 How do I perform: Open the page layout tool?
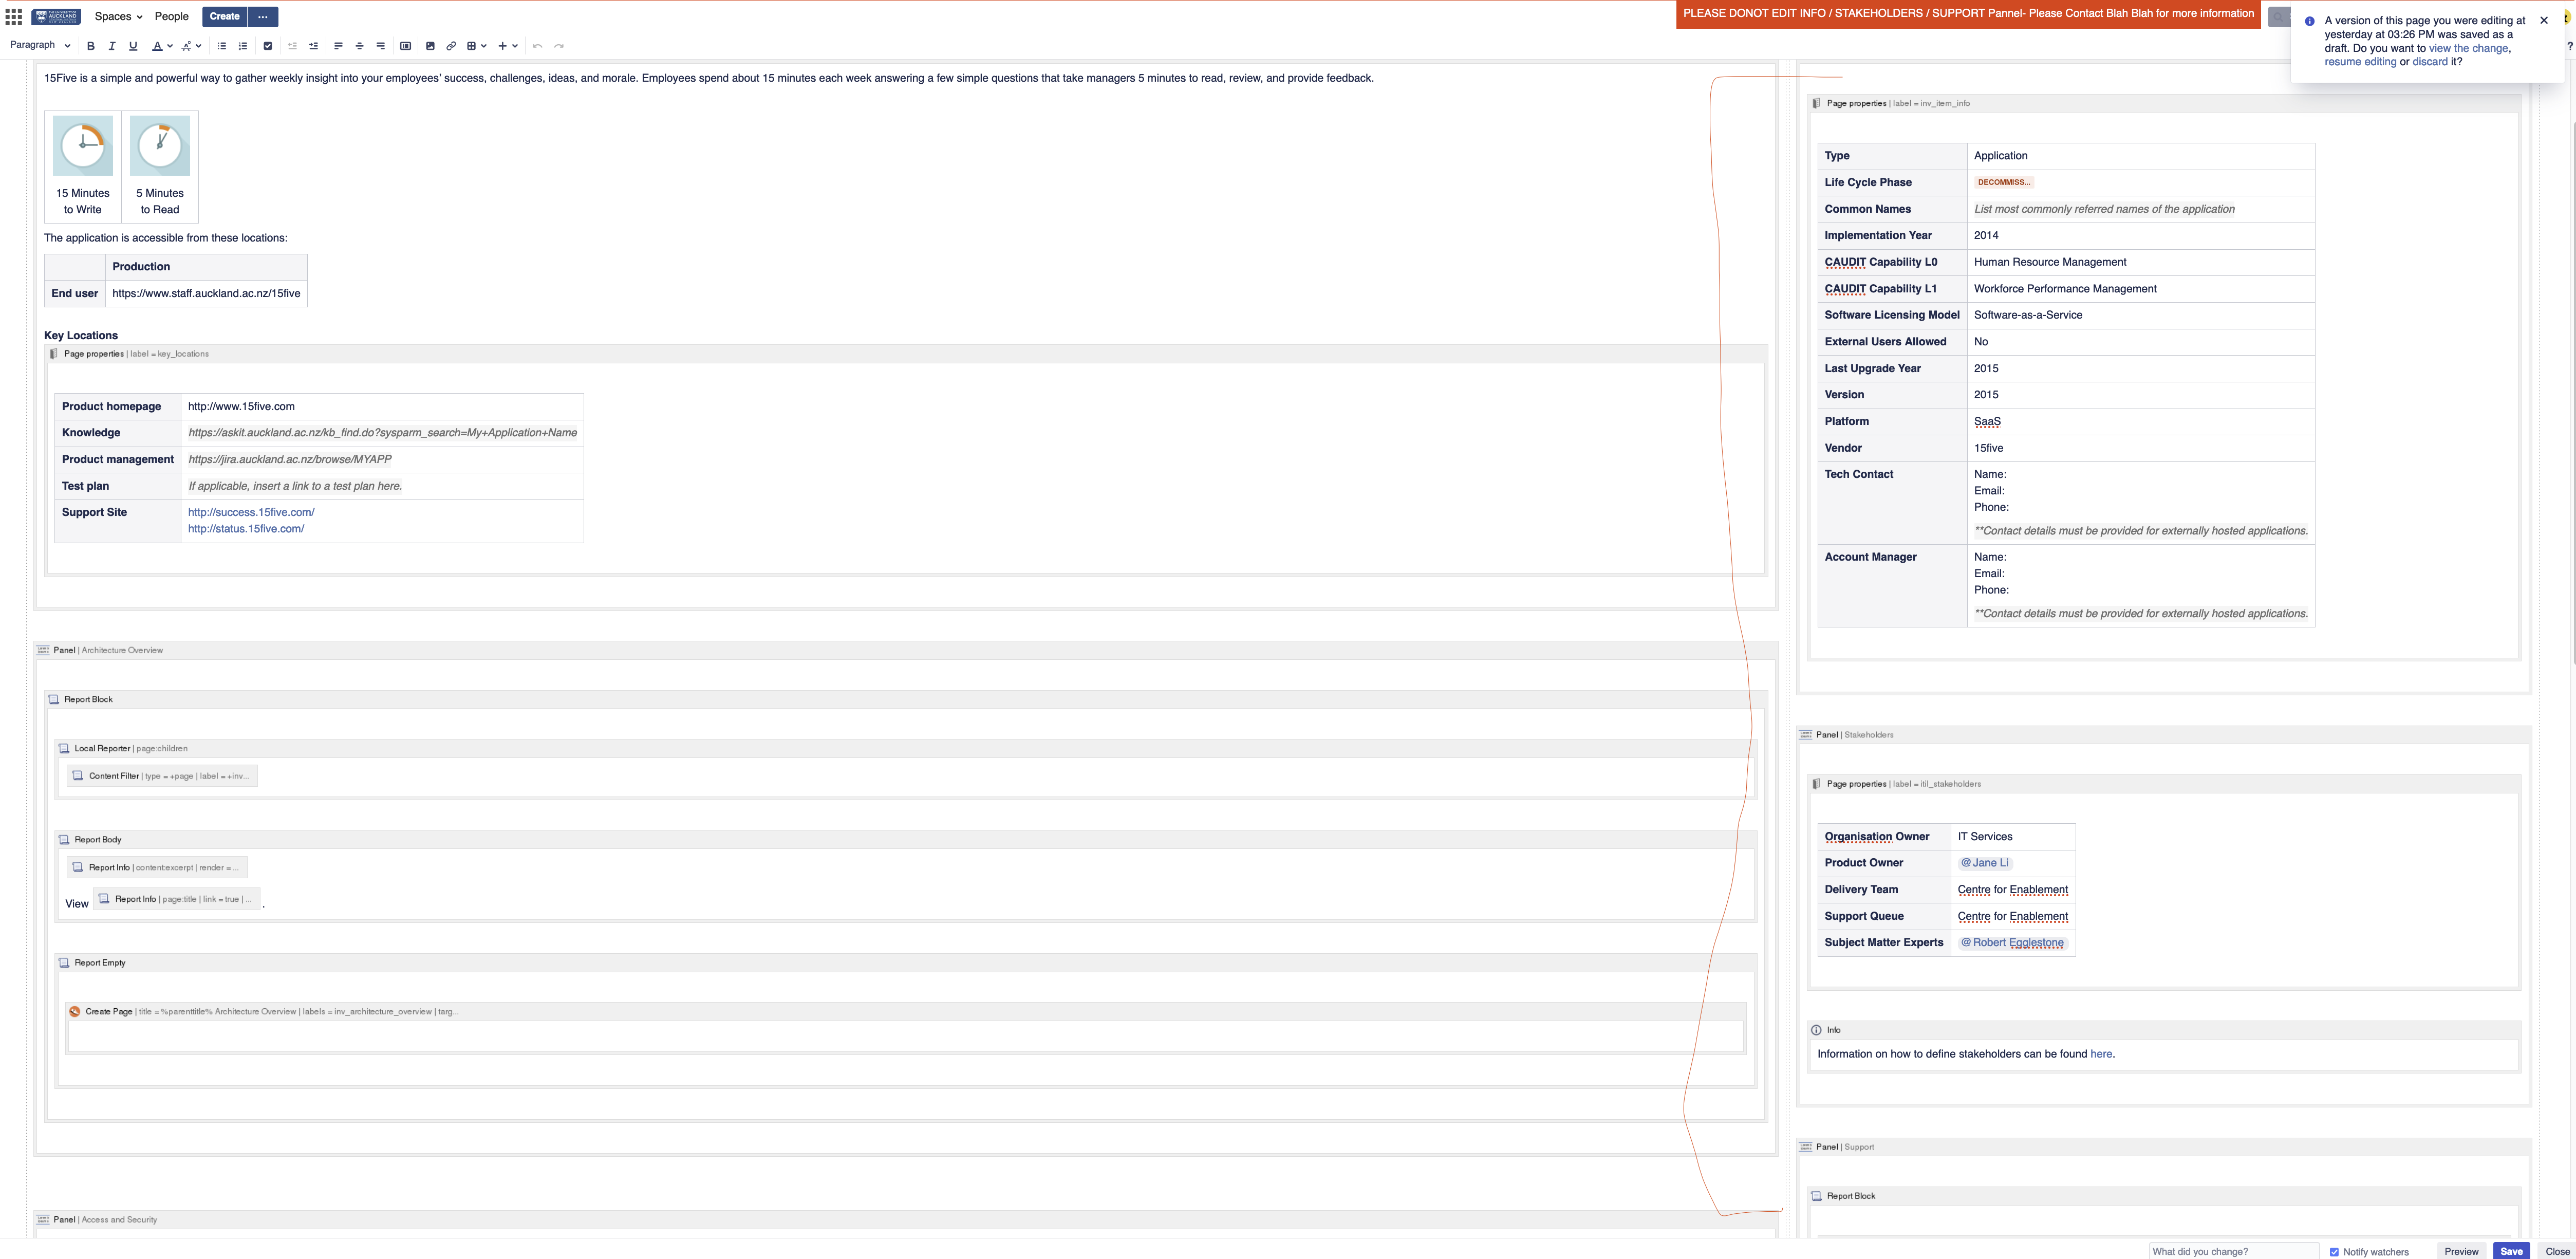(405, 46)
